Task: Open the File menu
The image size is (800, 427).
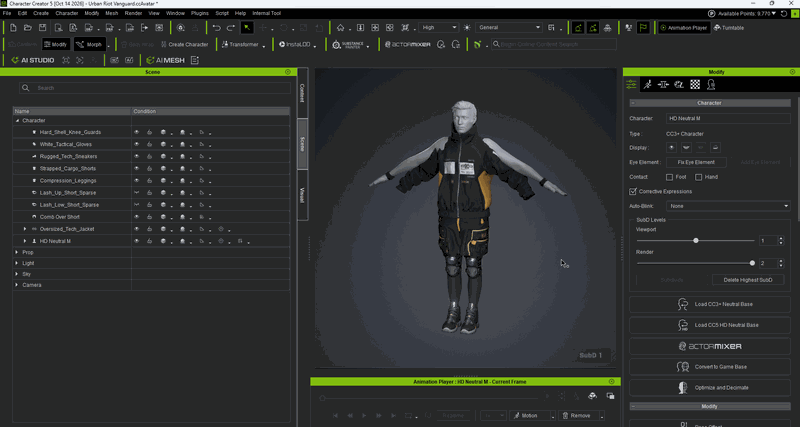Action: tap(7, 13)
